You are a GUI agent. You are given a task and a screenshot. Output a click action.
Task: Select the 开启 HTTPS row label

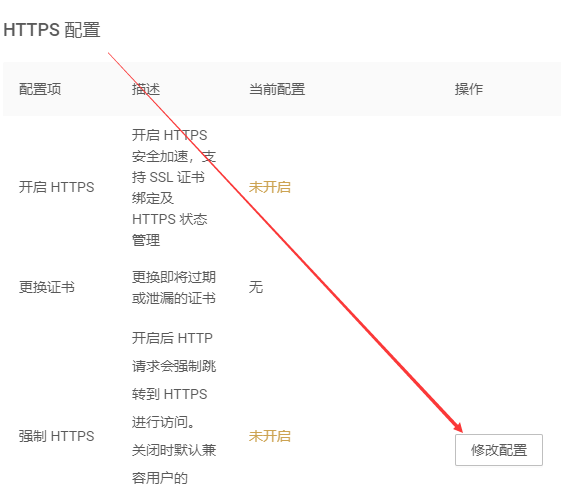pyautogui.click(x=57, y=187)
